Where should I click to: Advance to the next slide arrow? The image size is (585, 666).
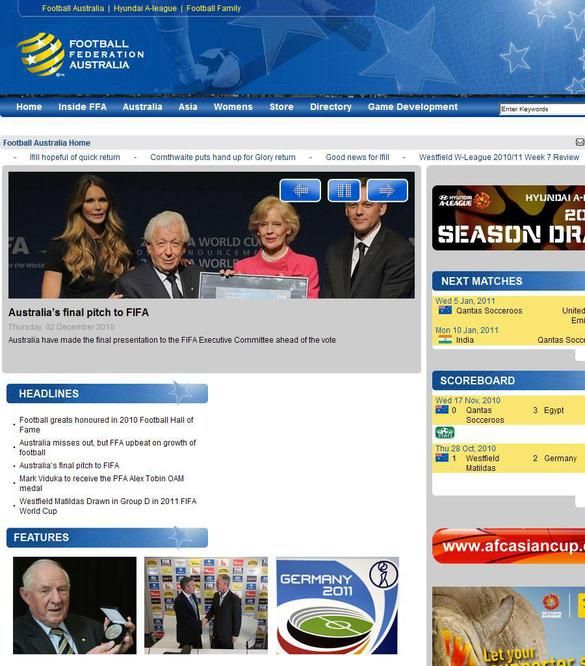point(387,190)
